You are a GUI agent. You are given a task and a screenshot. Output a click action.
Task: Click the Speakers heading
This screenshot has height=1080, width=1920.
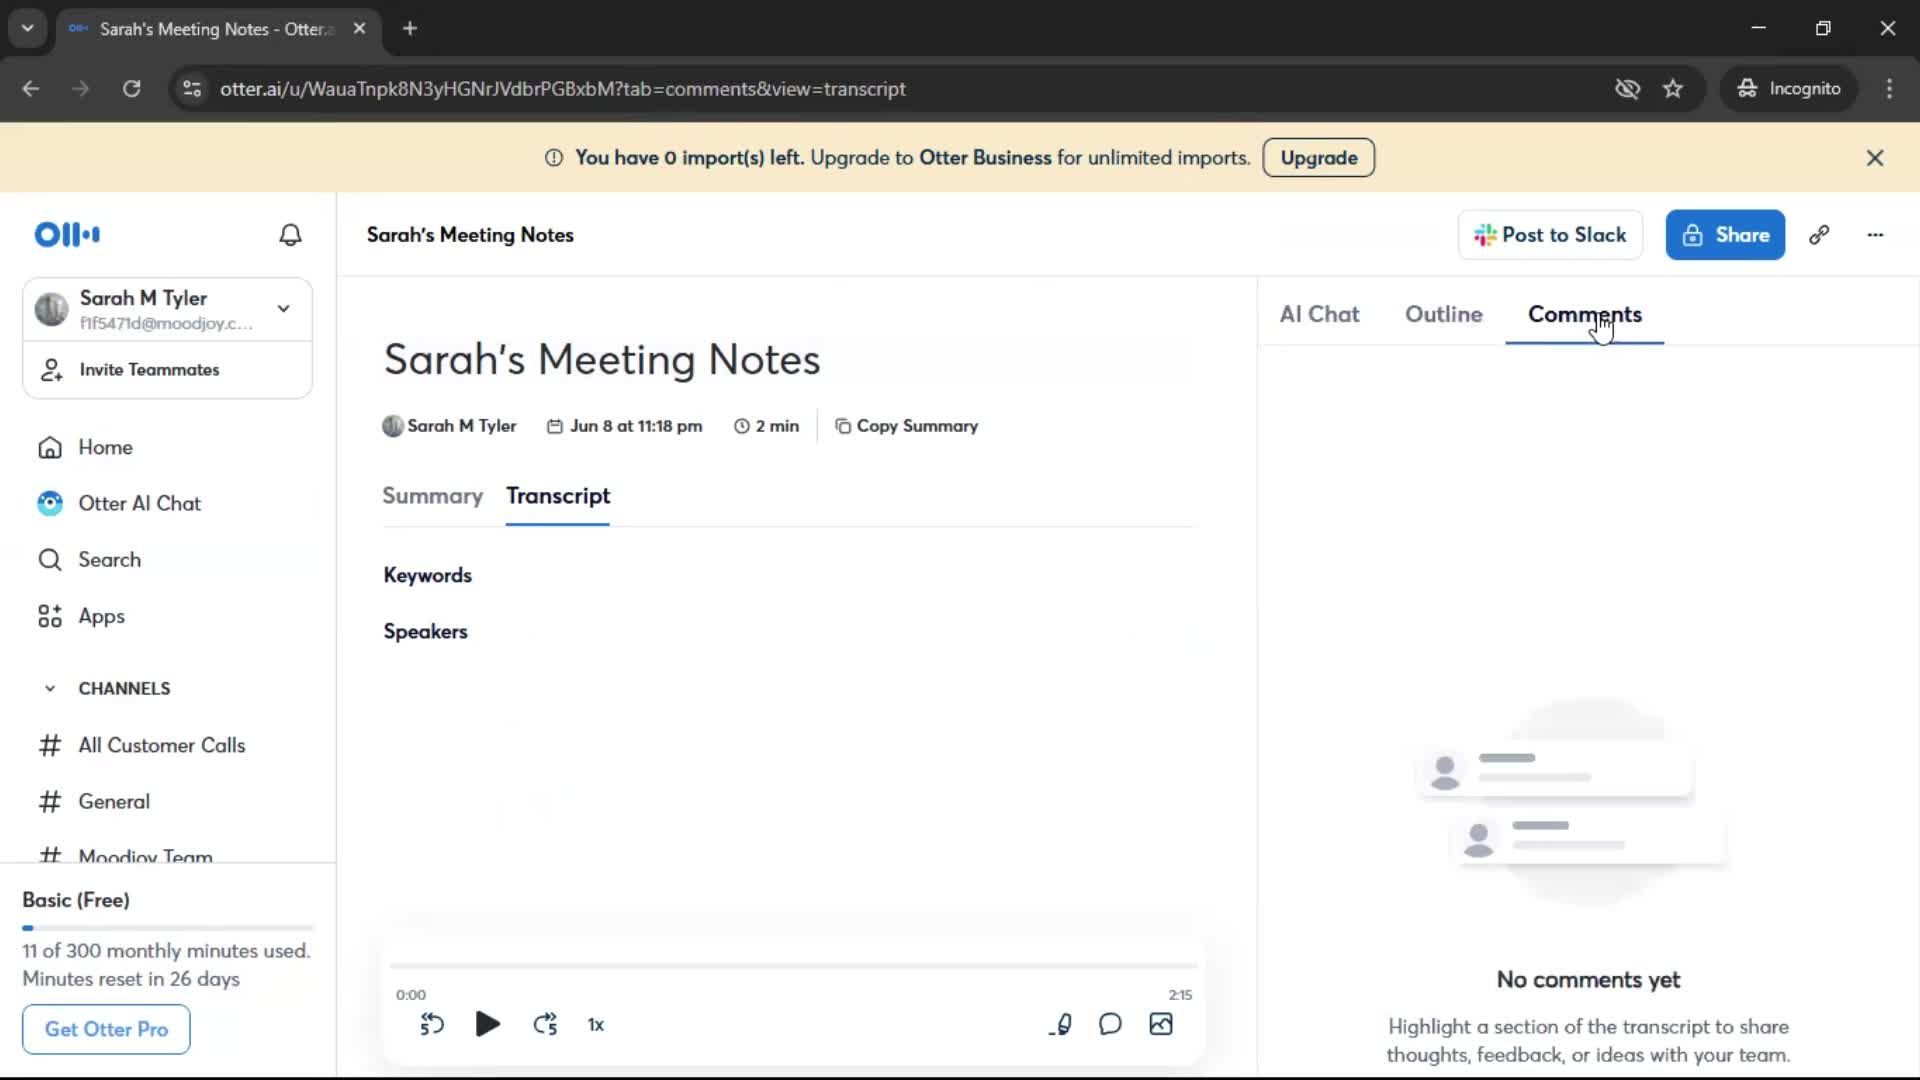click(x=425, y=631)
